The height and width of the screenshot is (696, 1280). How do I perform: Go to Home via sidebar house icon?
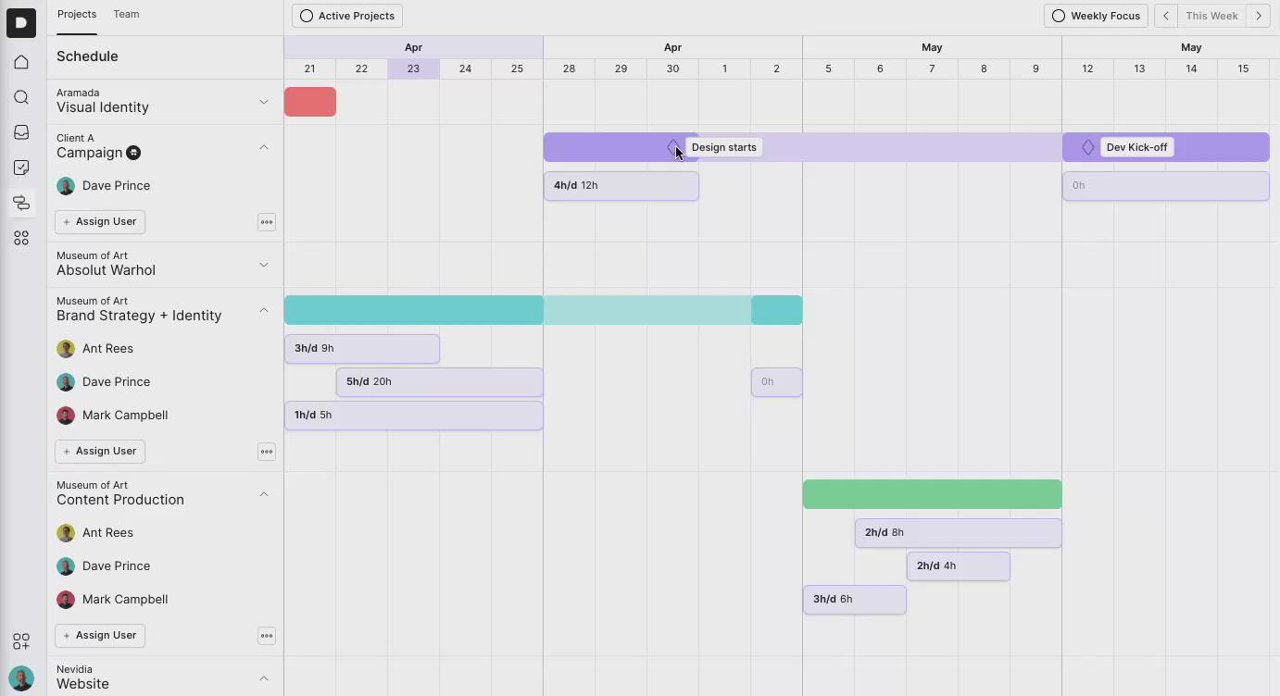[21, 62]
